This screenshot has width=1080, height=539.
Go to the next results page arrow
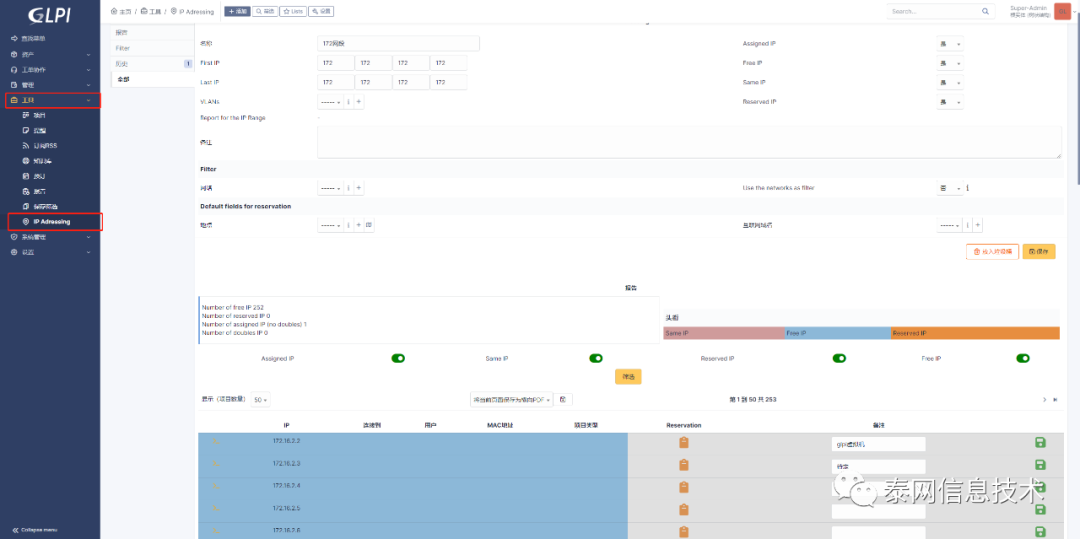[x=1044, y=399]
